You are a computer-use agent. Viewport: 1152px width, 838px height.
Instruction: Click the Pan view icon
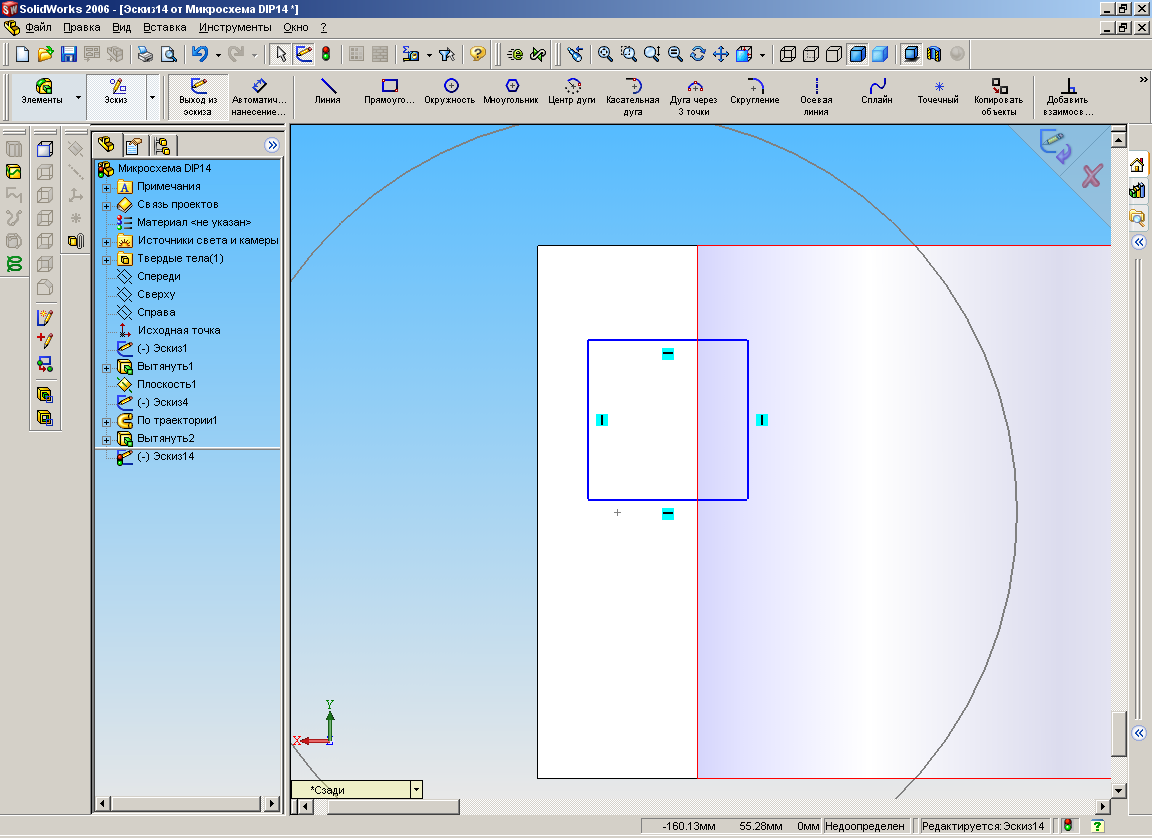click(721, 54)
